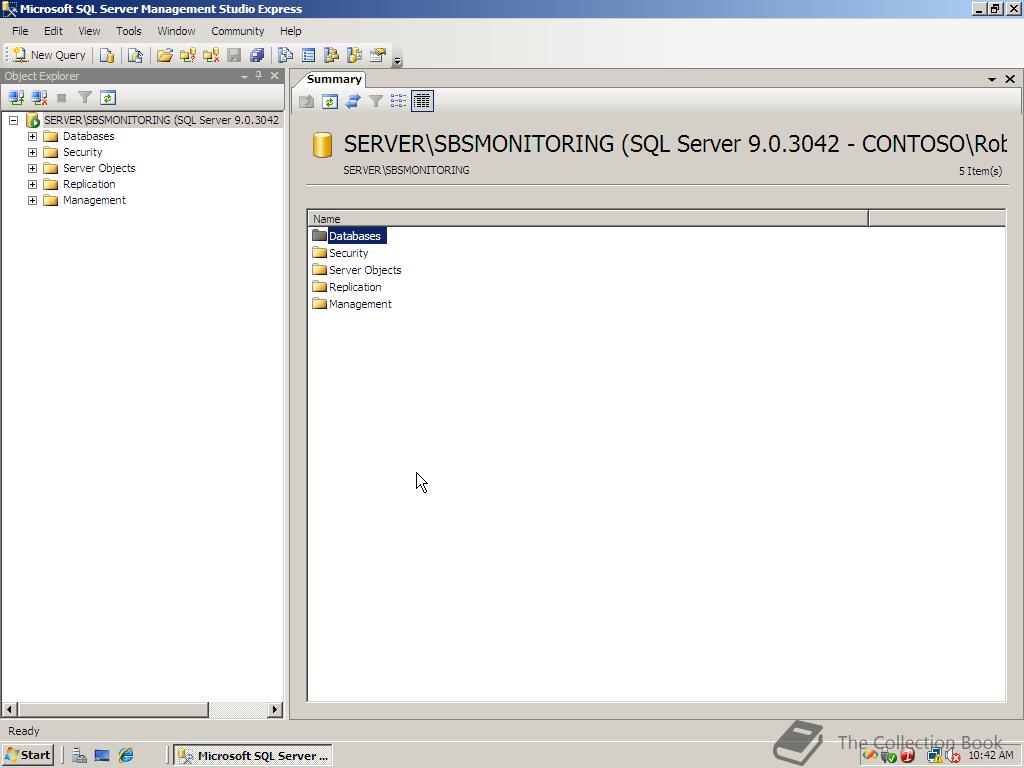Switch Summary to Details report view
The image size is (1024, 768).
422,101
